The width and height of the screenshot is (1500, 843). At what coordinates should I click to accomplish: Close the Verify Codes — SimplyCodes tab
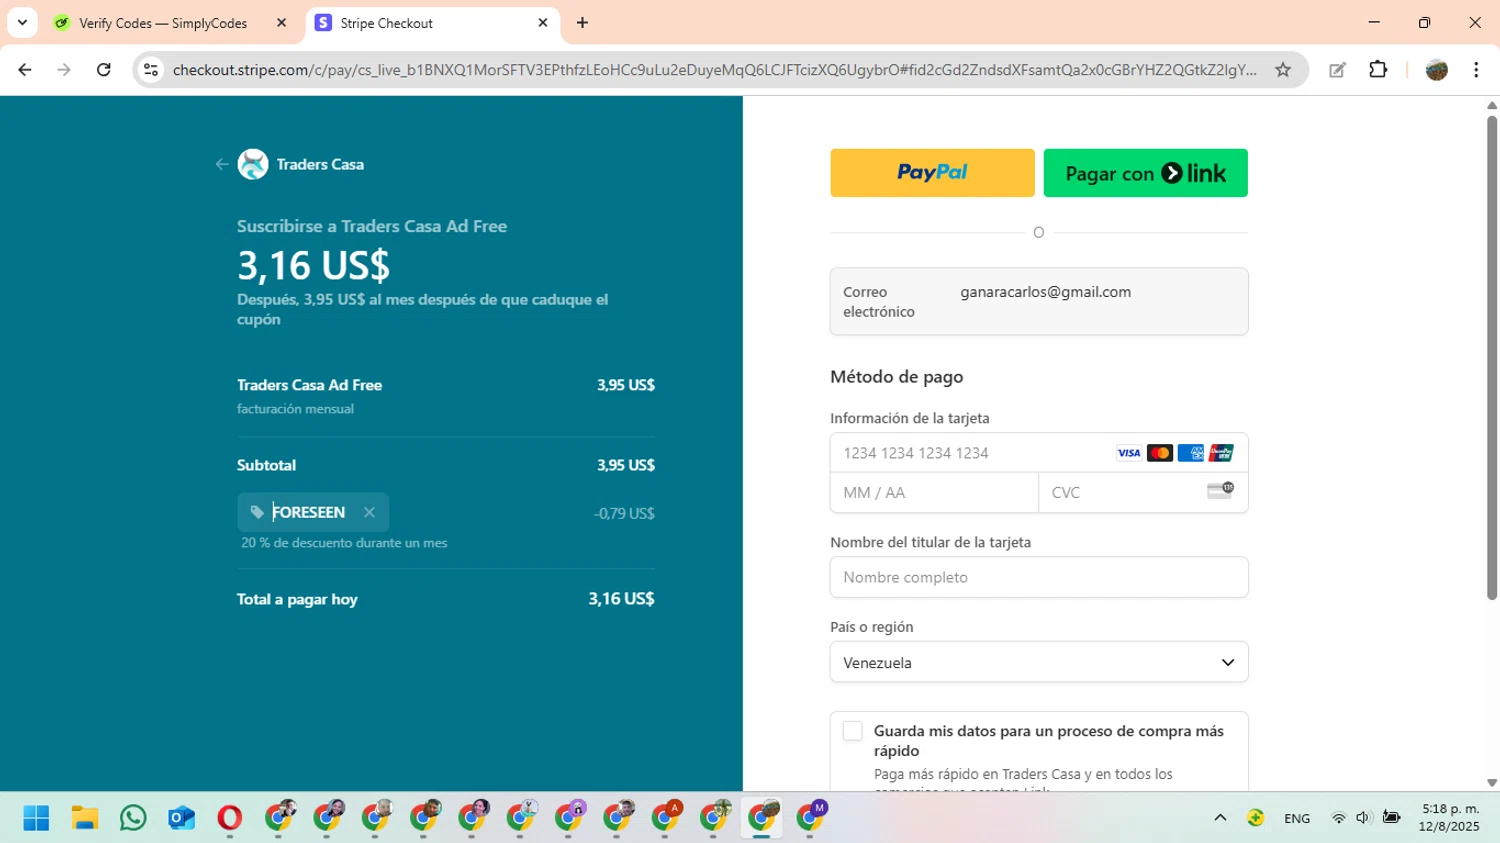281,23
